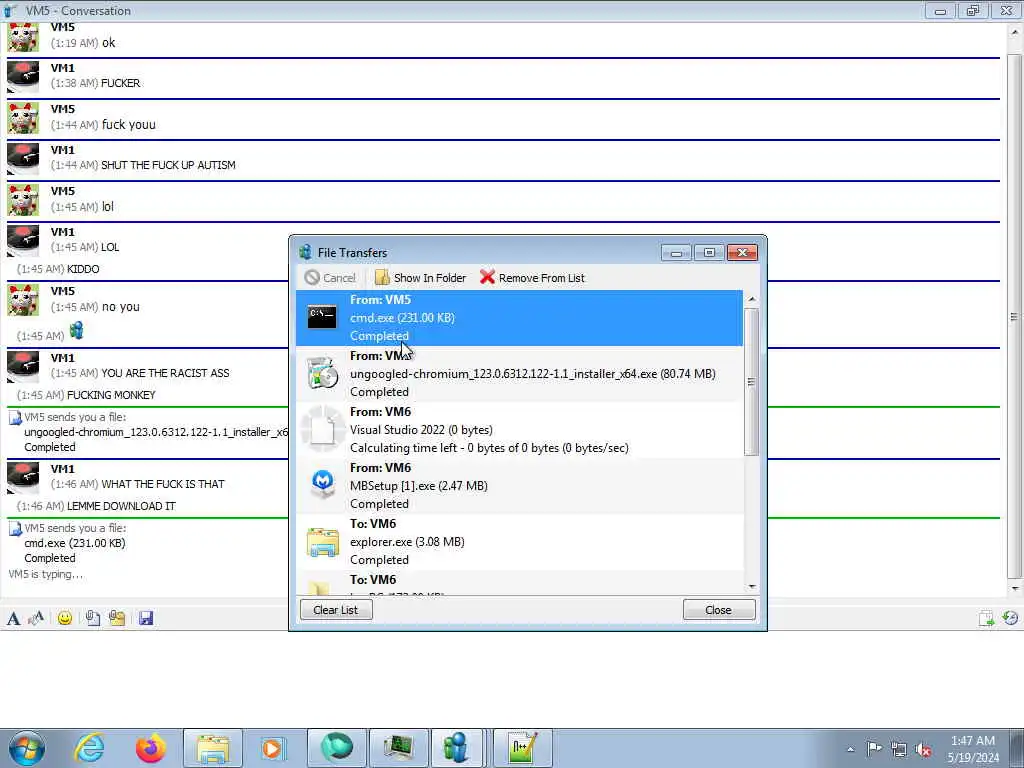
Task: Click the received file icon next to ungoogled-chromium message
Action: click(15, 417)
